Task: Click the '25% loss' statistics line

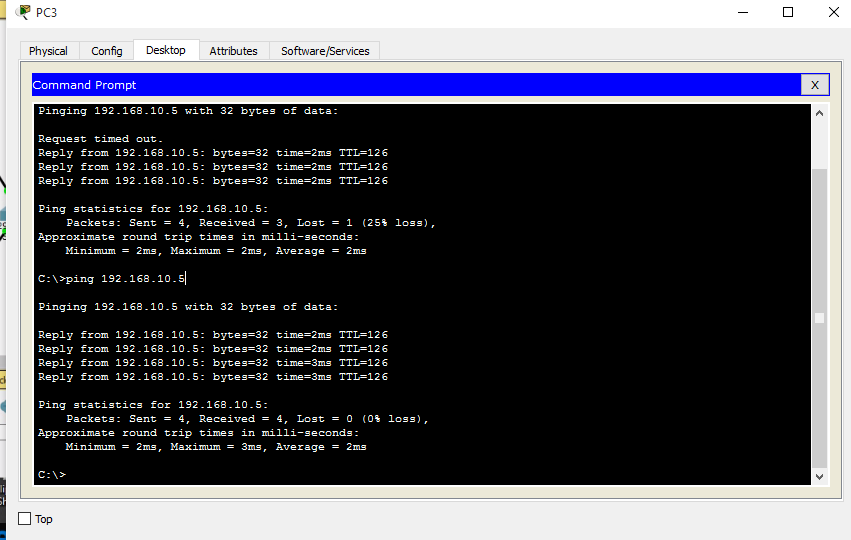Action: coord(251,223)
